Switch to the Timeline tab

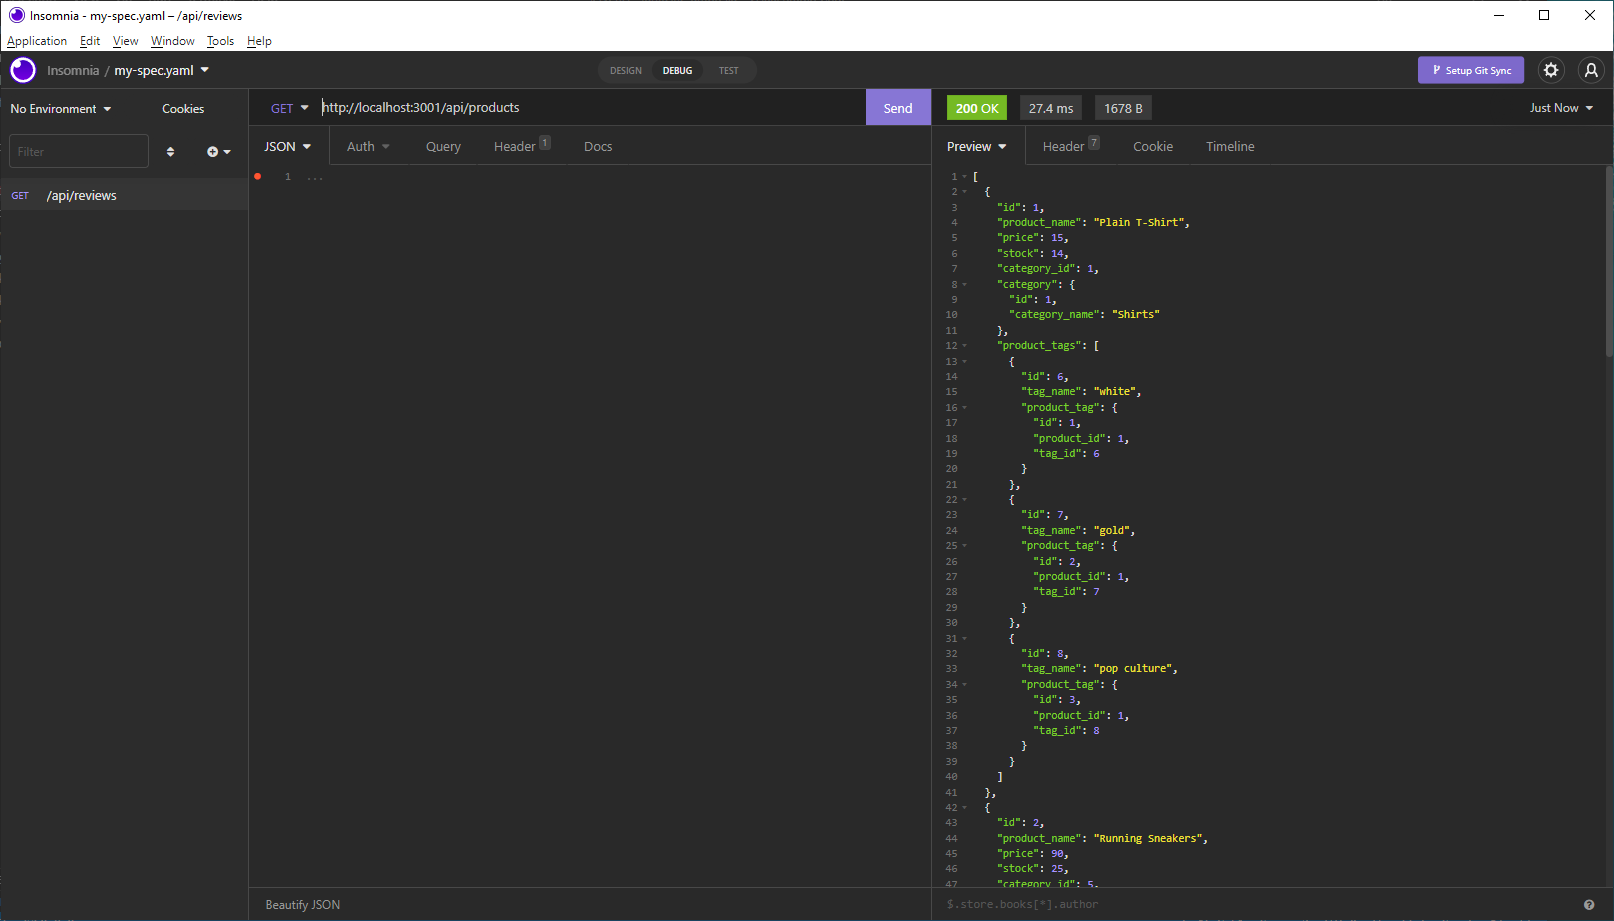1230,146
